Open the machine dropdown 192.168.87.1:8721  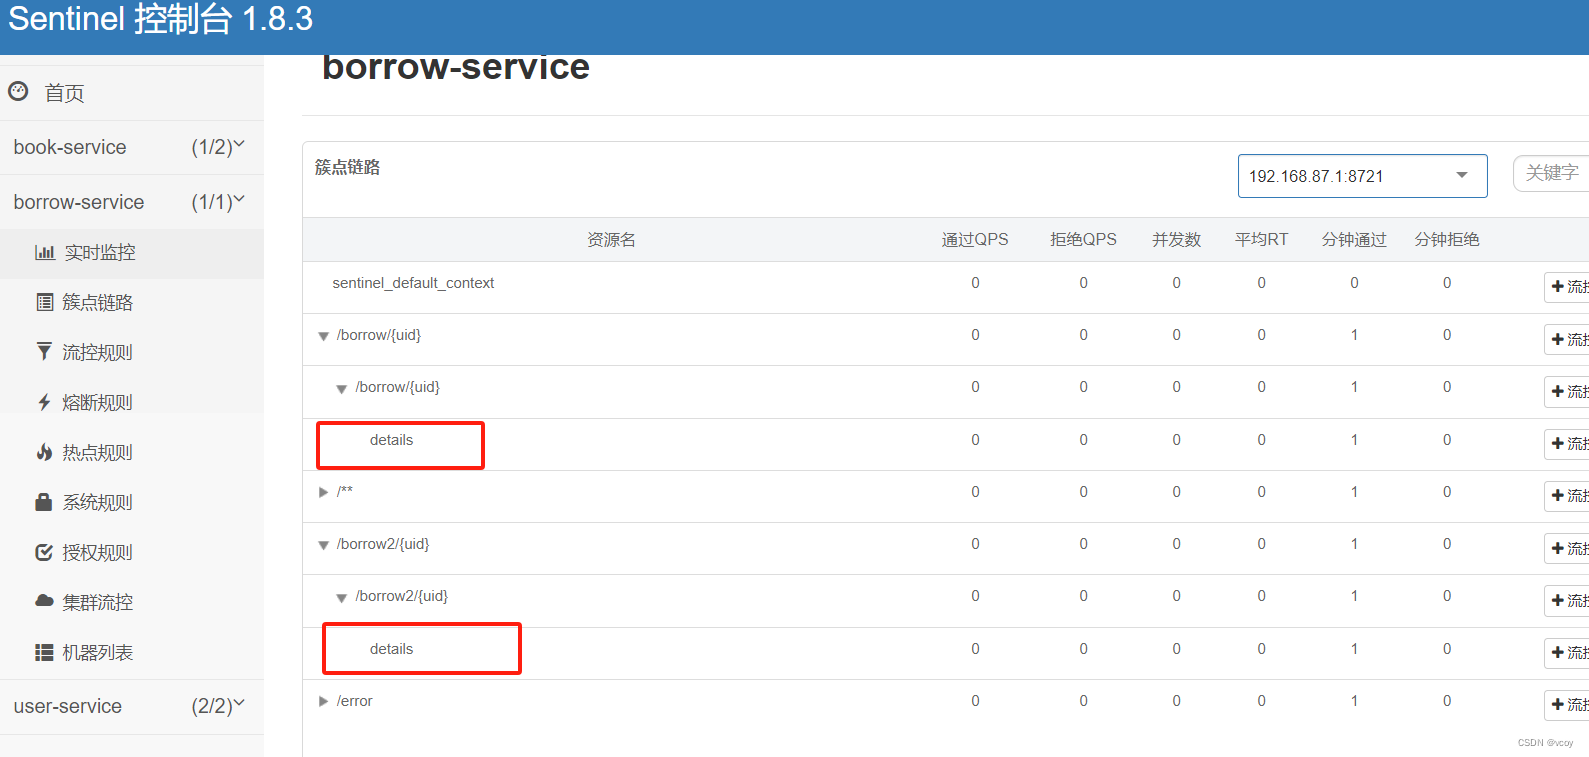click(x=1362, y=176)
